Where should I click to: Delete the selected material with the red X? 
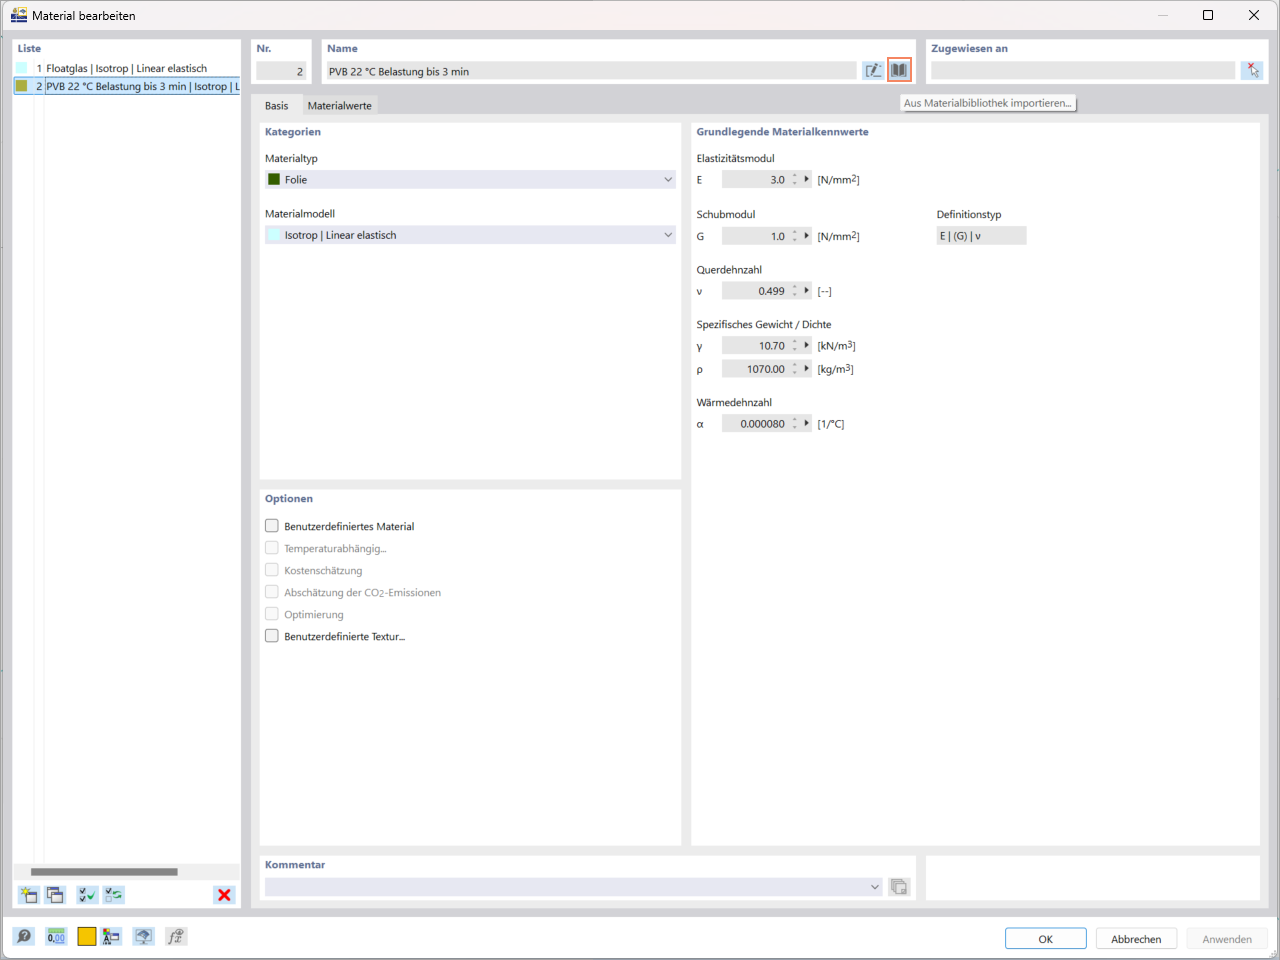[224, 894]
